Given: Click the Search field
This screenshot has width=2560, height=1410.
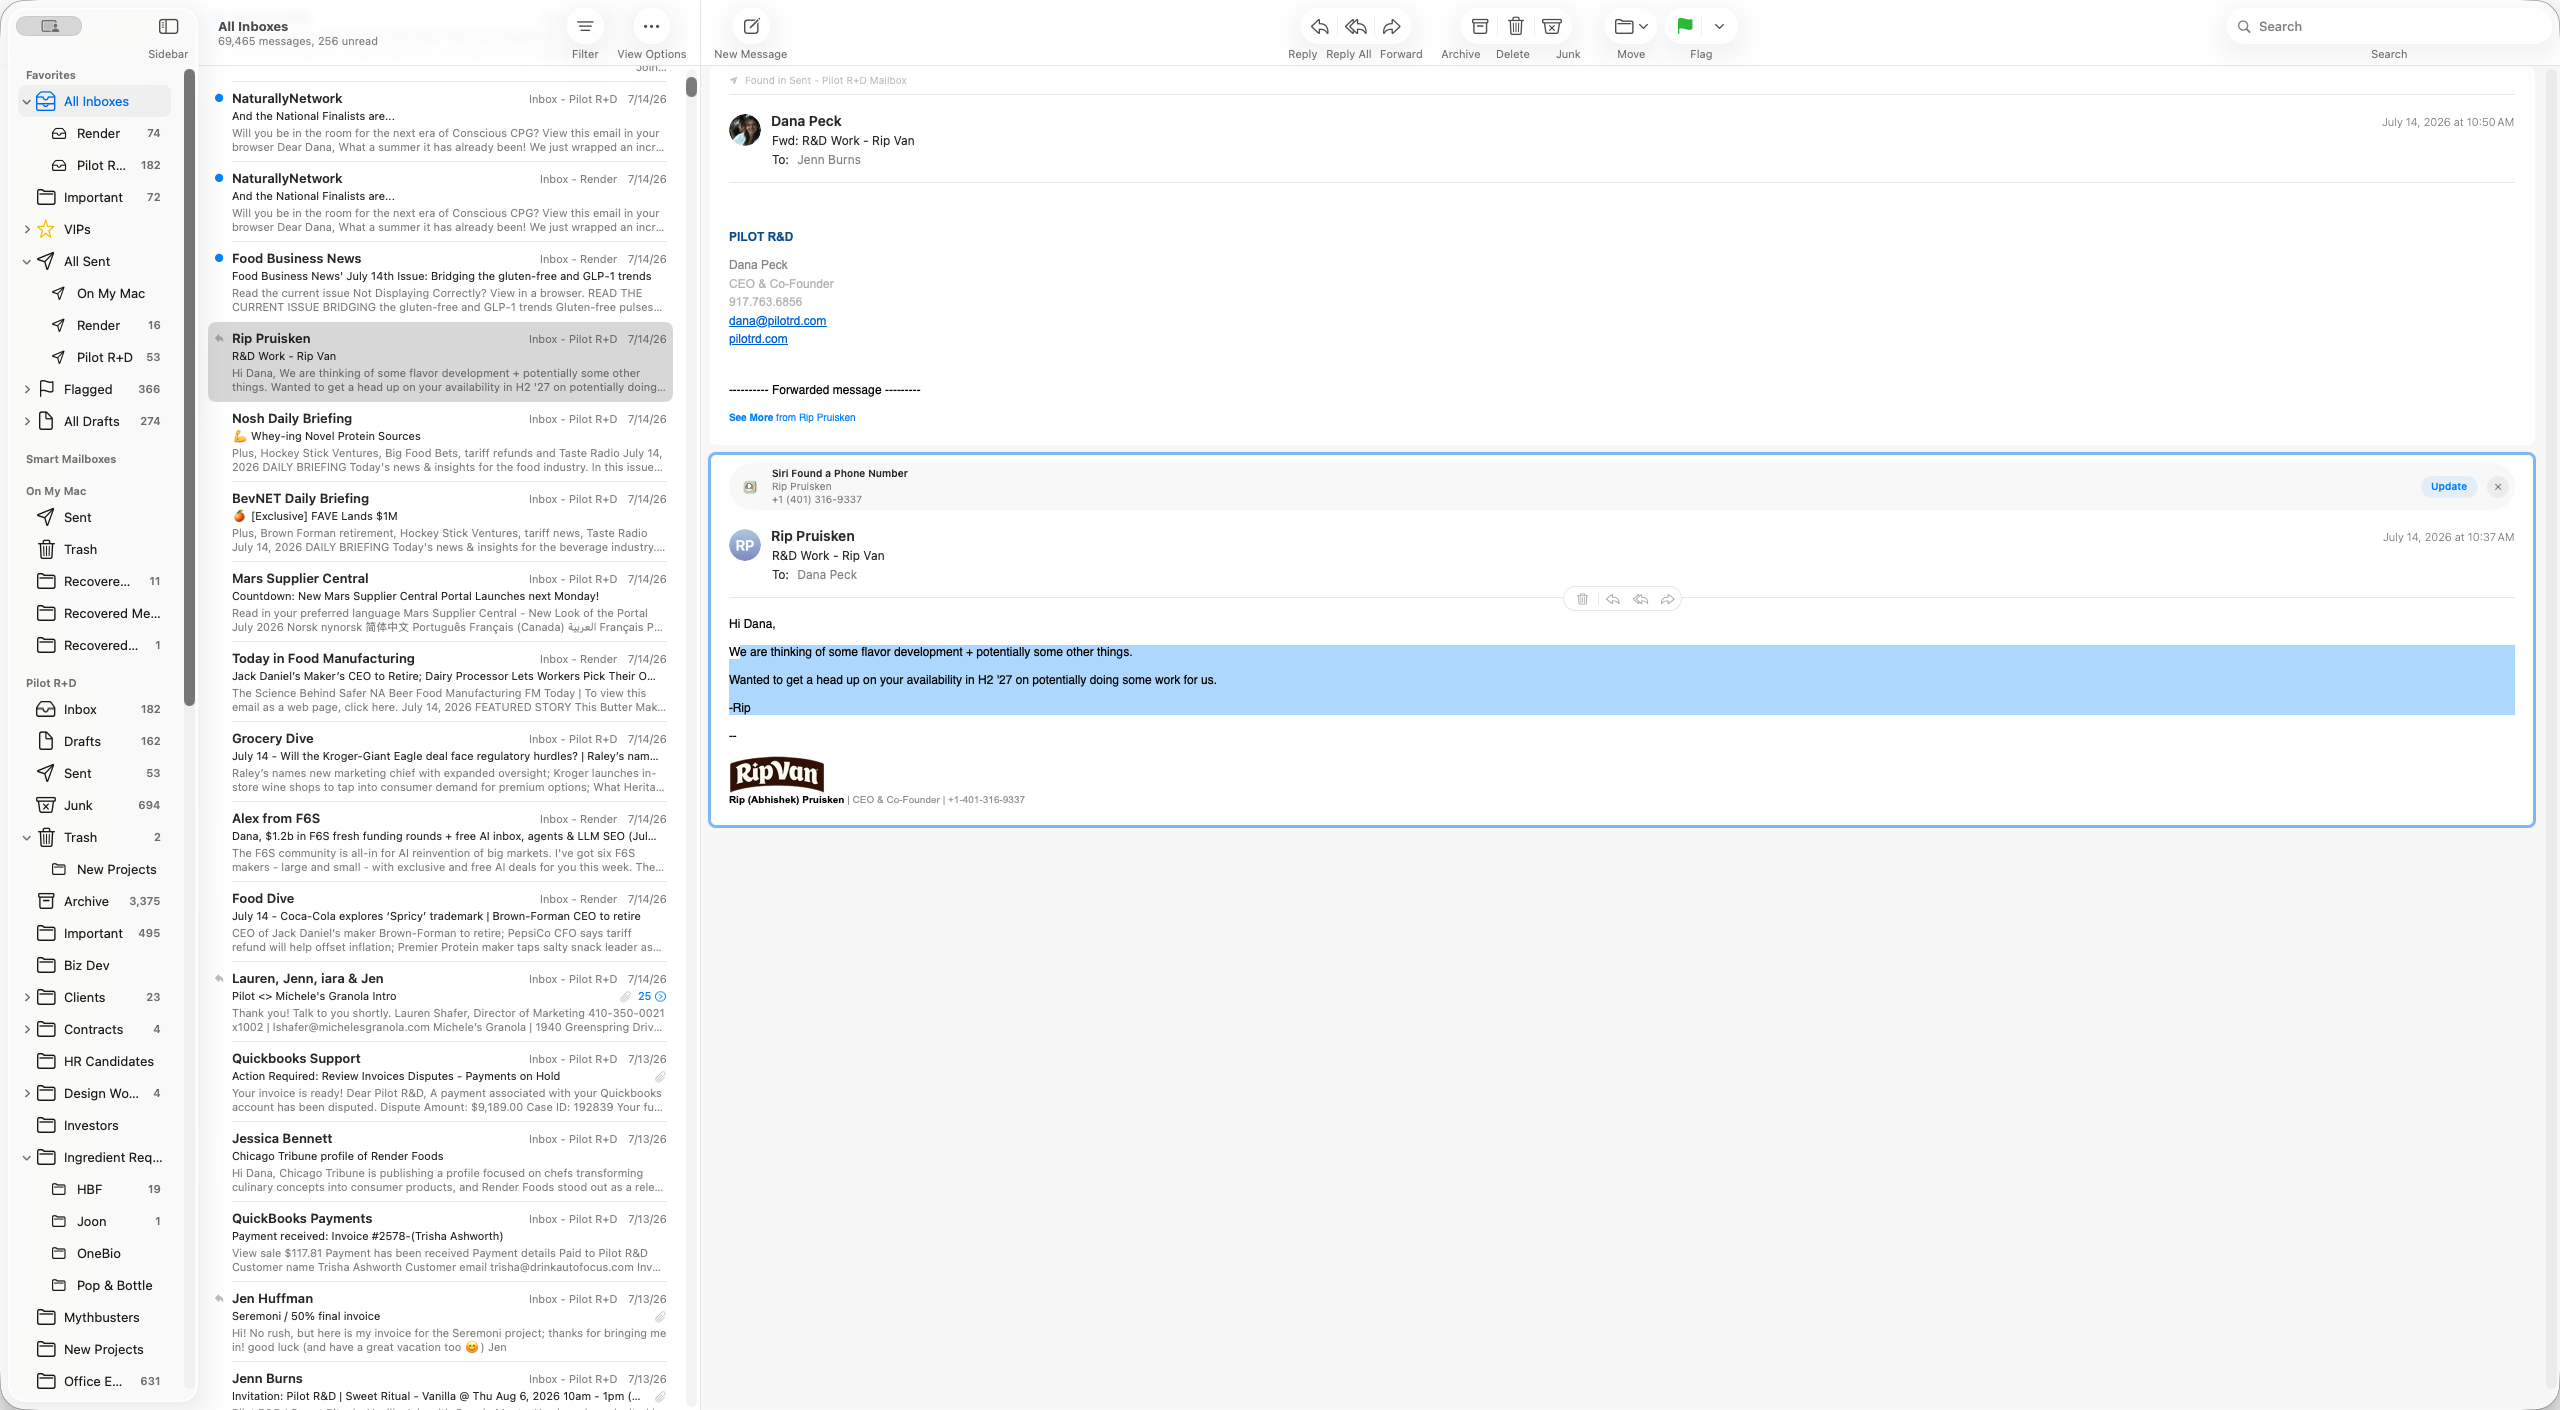Looking at the screenshot, I should [x=2388, y=27].
